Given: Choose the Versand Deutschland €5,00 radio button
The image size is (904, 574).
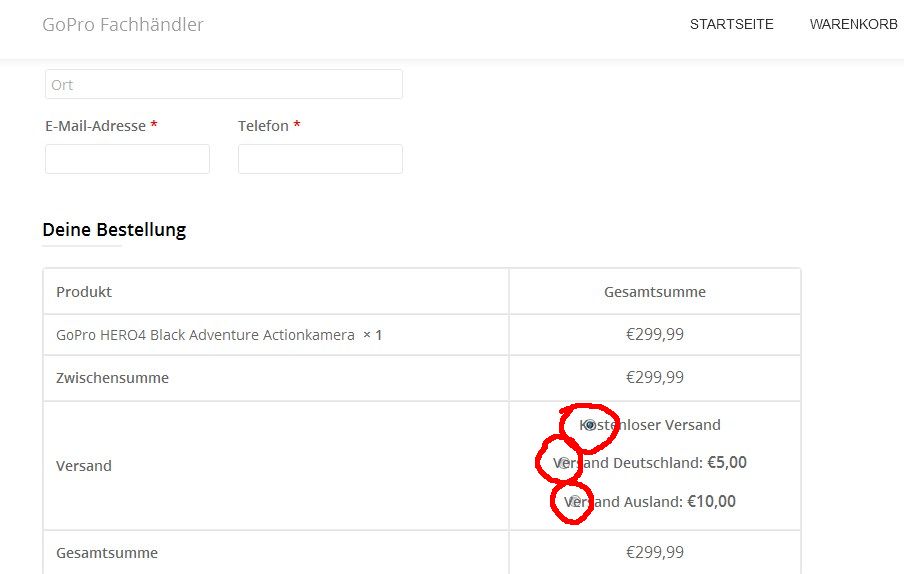Looking at the screenshot, I should coord(564,463).
